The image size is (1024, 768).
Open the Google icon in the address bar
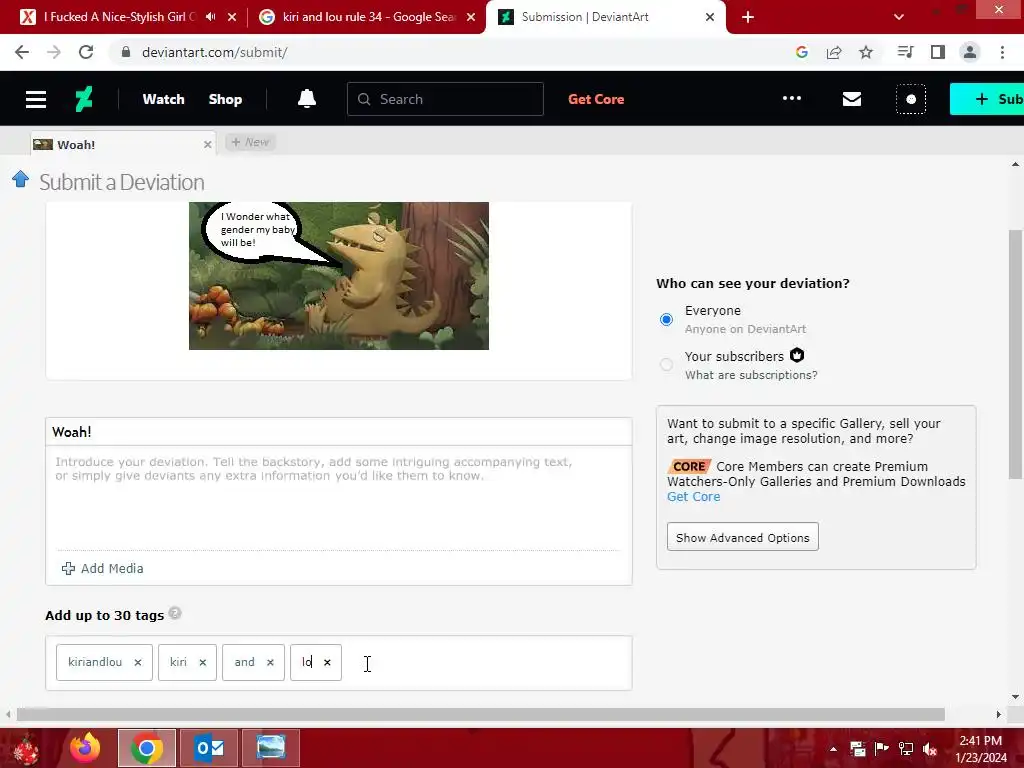(x=802, y=52)
